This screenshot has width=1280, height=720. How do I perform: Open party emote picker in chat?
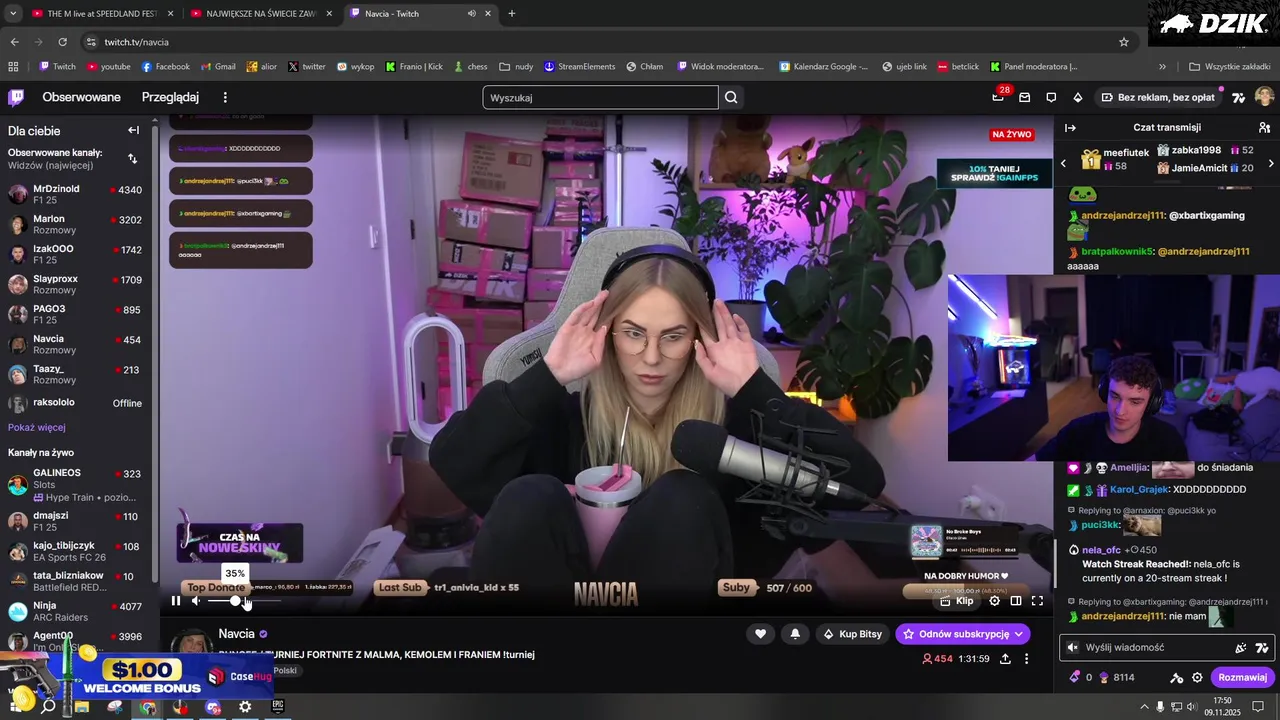coord(1241,647)
